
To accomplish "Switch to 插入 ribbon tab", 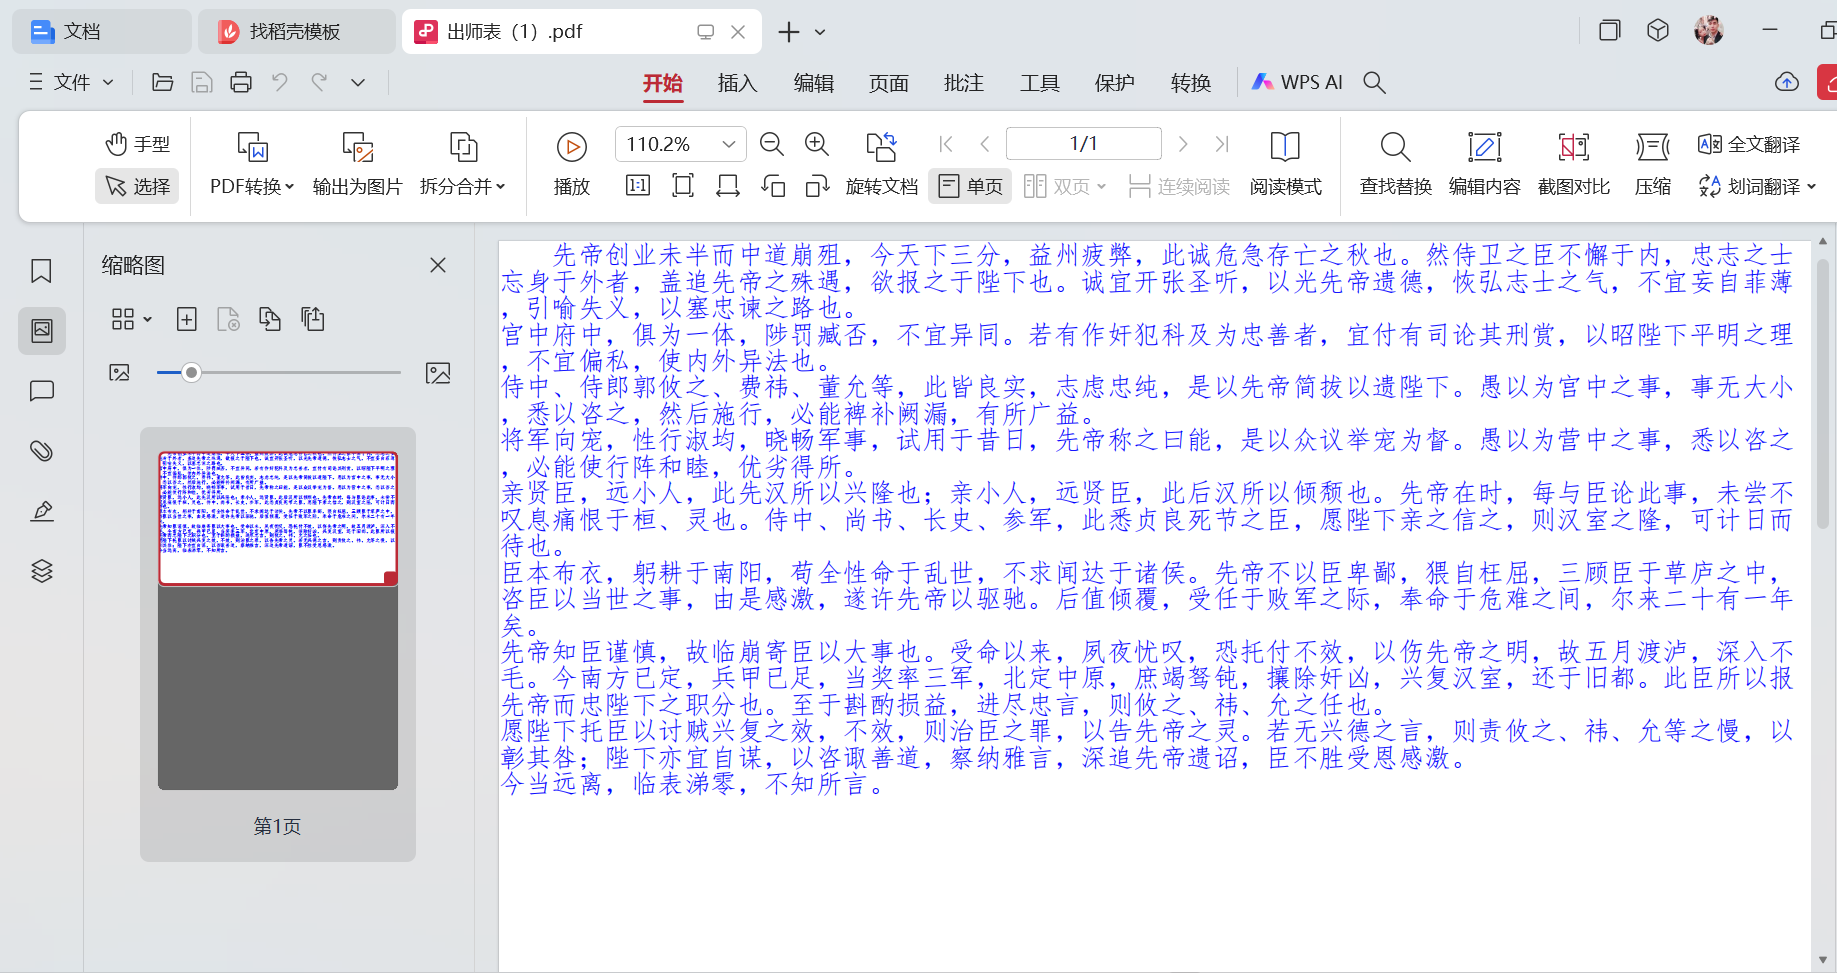I will [x=738, y=83].
